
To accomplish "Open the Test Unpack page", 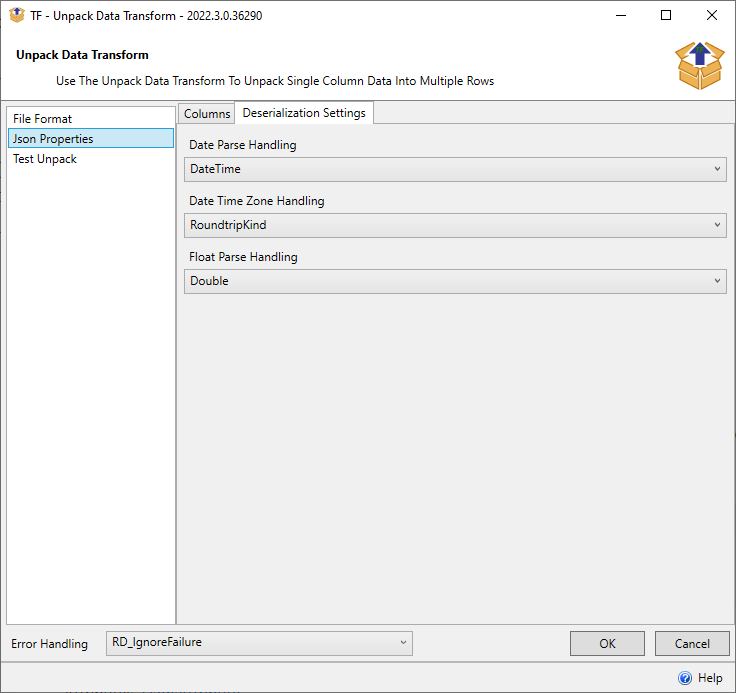I will pyautogui.click(x=45, y=159).
